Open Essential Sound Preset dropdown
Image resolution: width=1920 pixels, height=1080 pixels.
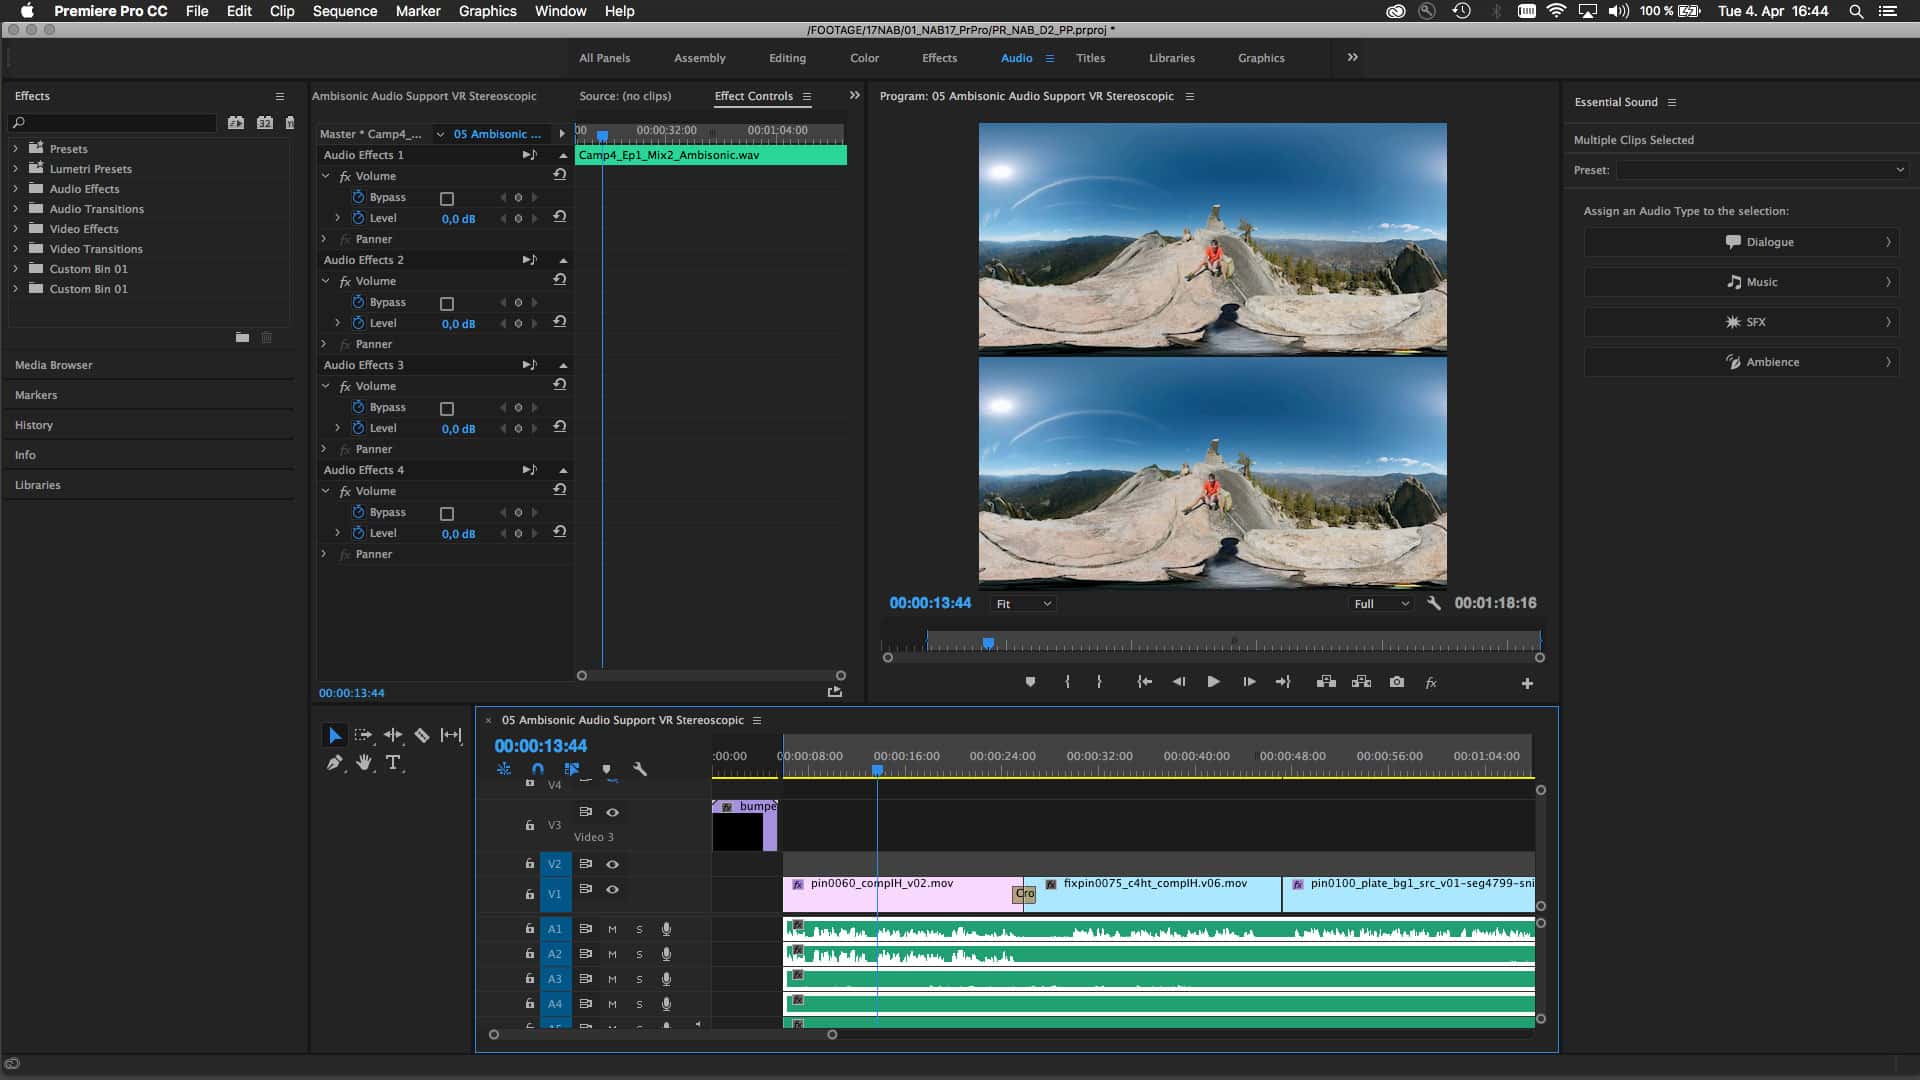[1762, 170]
